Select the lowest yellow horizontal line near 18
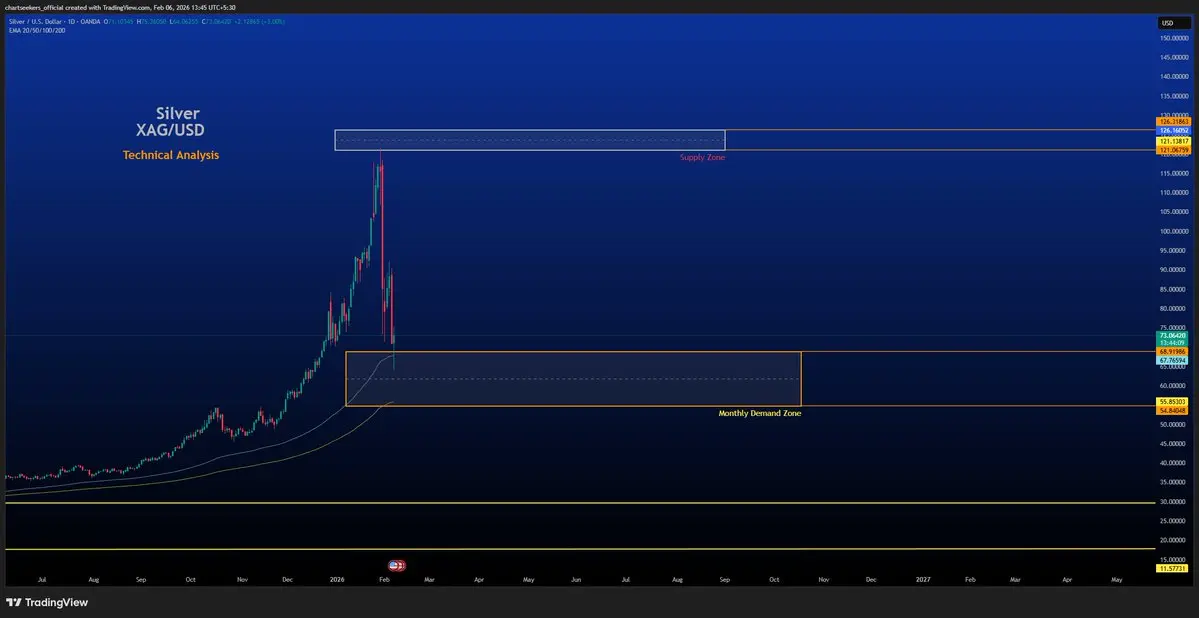 click(581, 548)
